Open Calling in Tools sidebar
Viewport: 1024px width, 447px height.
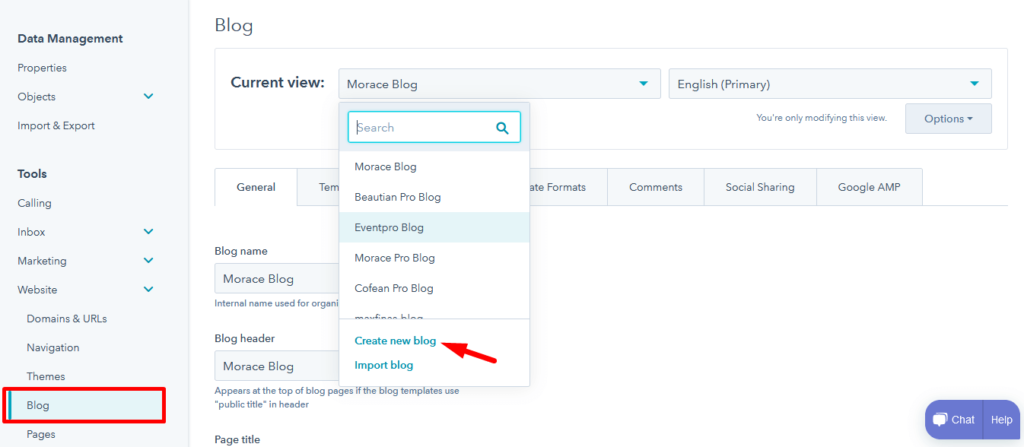[x=34, y=203]
